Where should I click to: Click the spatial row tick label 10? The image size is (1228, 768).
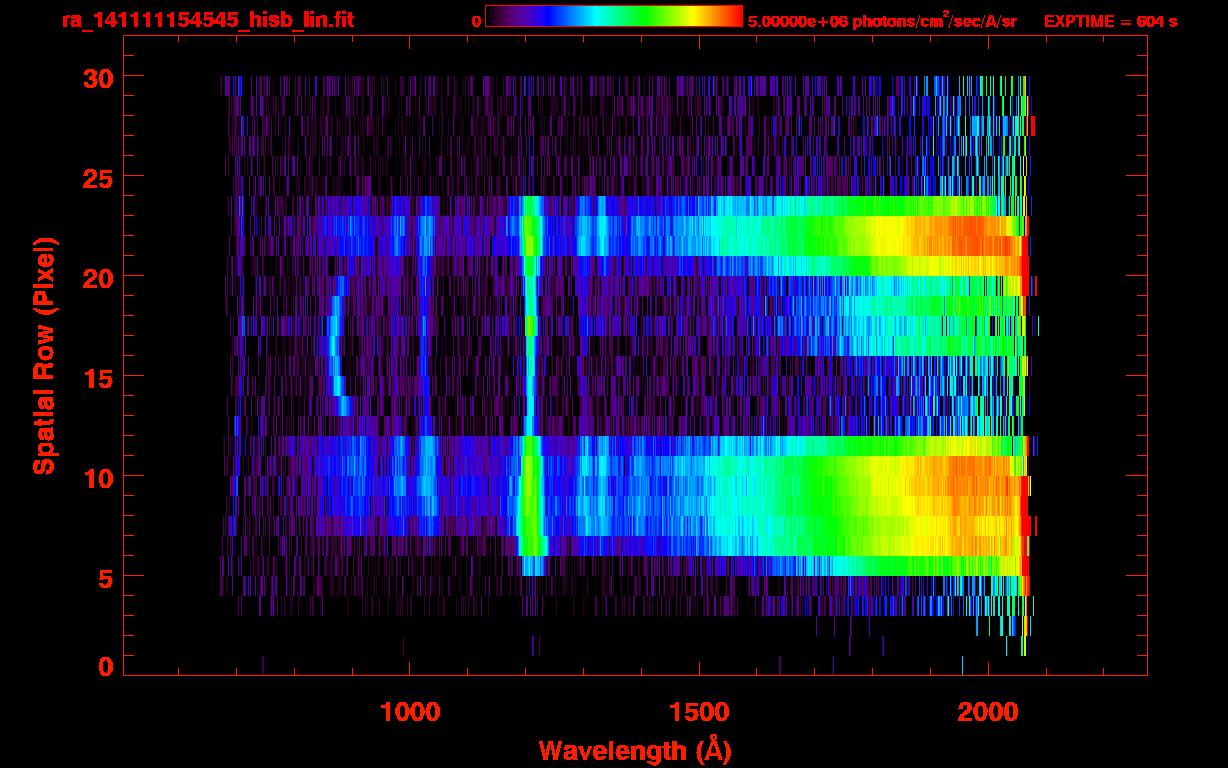tap(98, 477)
